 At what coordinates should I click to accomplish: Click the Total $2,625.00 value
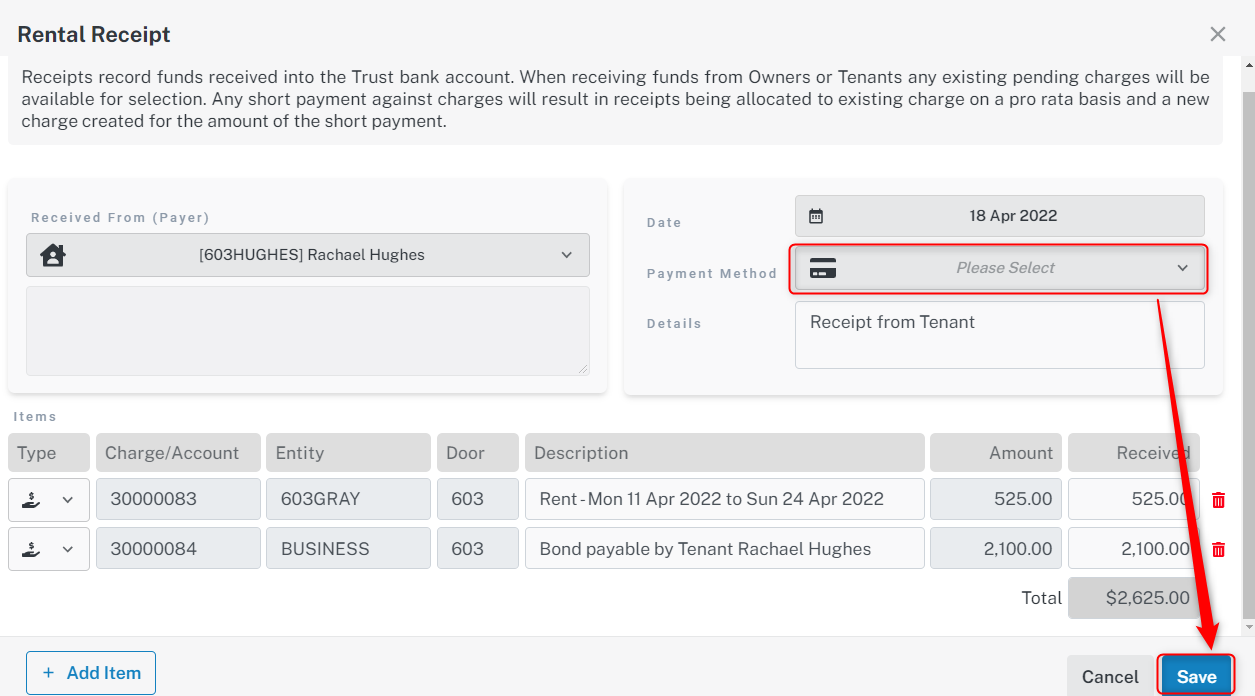pos(1134,598)
